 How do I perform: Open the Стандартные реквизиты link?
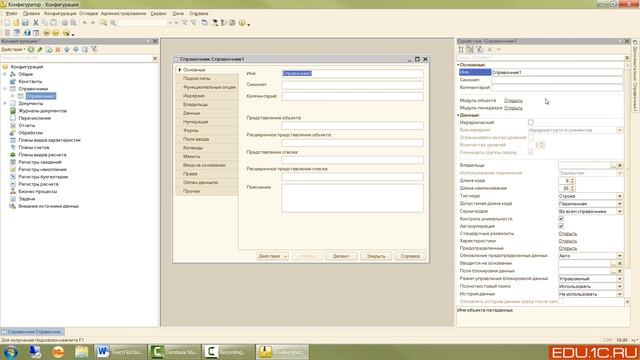coord(567,234)
